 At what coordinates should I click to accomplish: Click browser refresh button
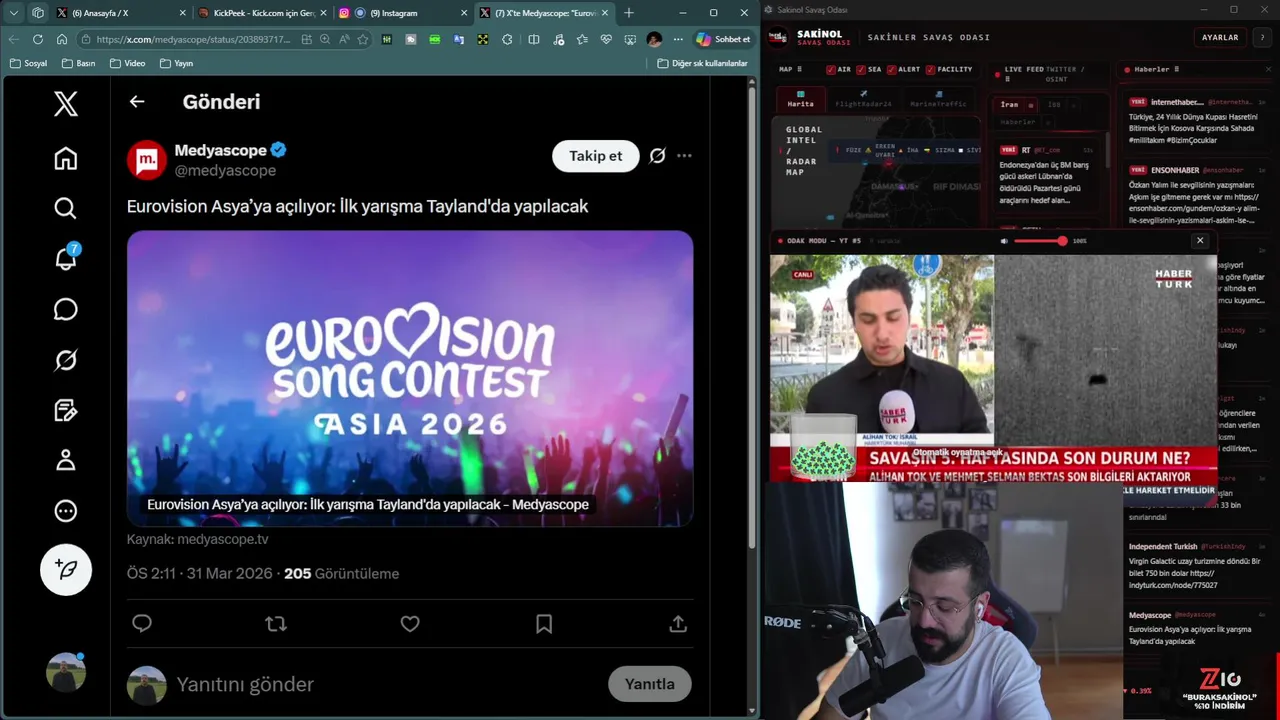click(x=38, y=39)
